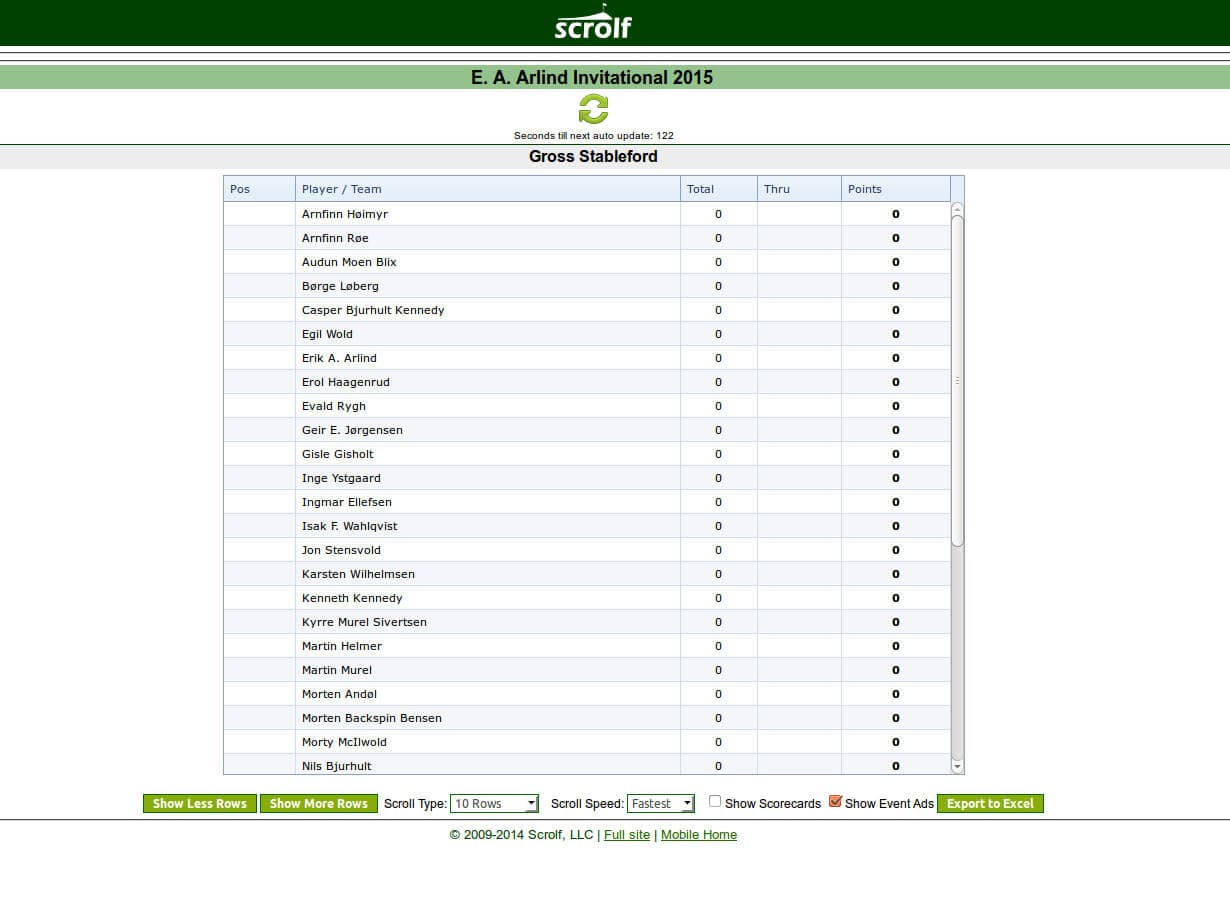Click the Export to Excel button
The width and height of the screenshot is (1230, 916).
pos(990,802)
